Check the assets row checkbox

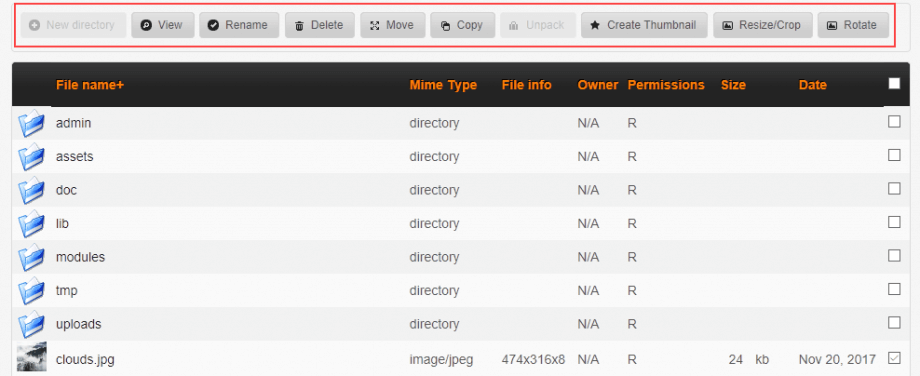click(x=894, y=155)
